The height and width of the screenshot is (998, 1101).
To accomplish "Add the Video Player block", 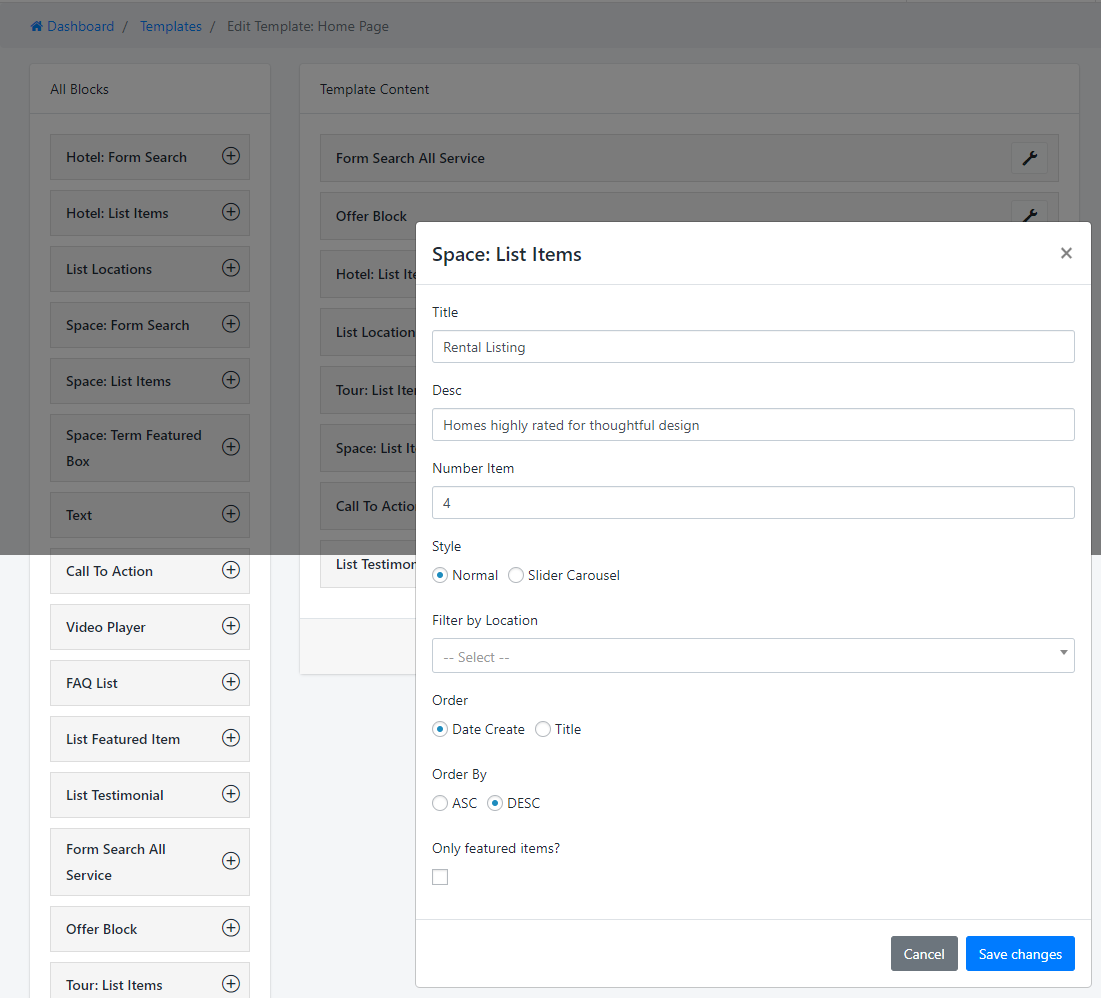I will pos(231,626).
